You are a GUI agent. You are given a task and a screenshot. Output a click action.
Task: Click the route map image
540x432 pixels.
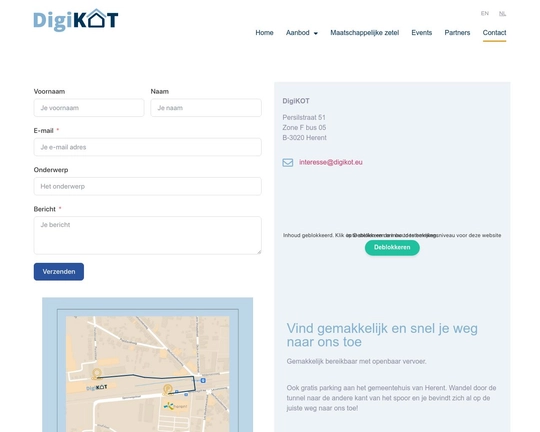pyautogui.click(x=147, y=365)
